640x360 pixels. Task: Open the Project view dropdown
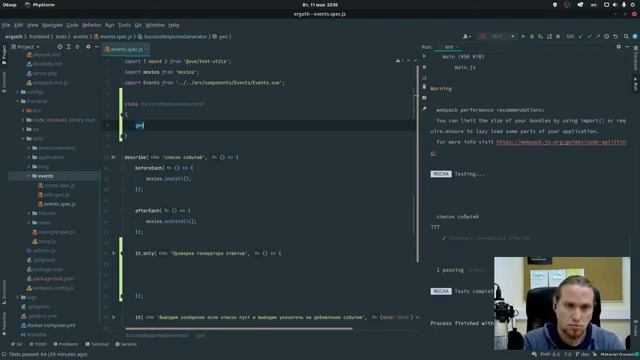(x=26, y=47)
